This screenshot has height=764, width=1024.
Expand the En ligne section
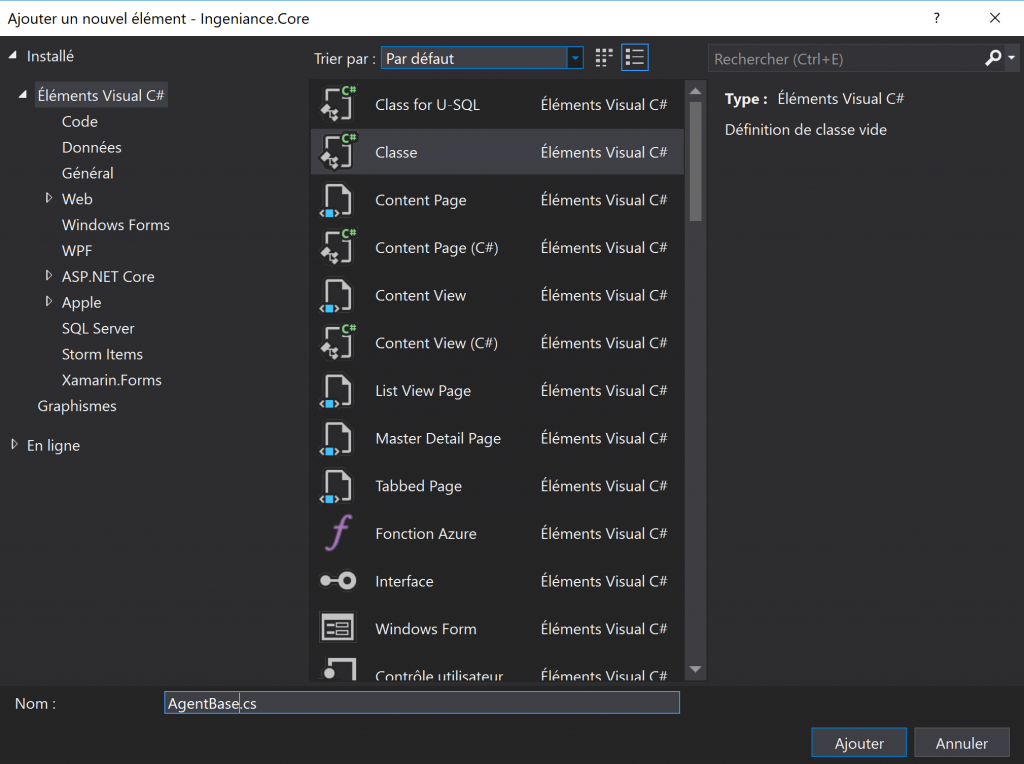[x=14, y=445]
